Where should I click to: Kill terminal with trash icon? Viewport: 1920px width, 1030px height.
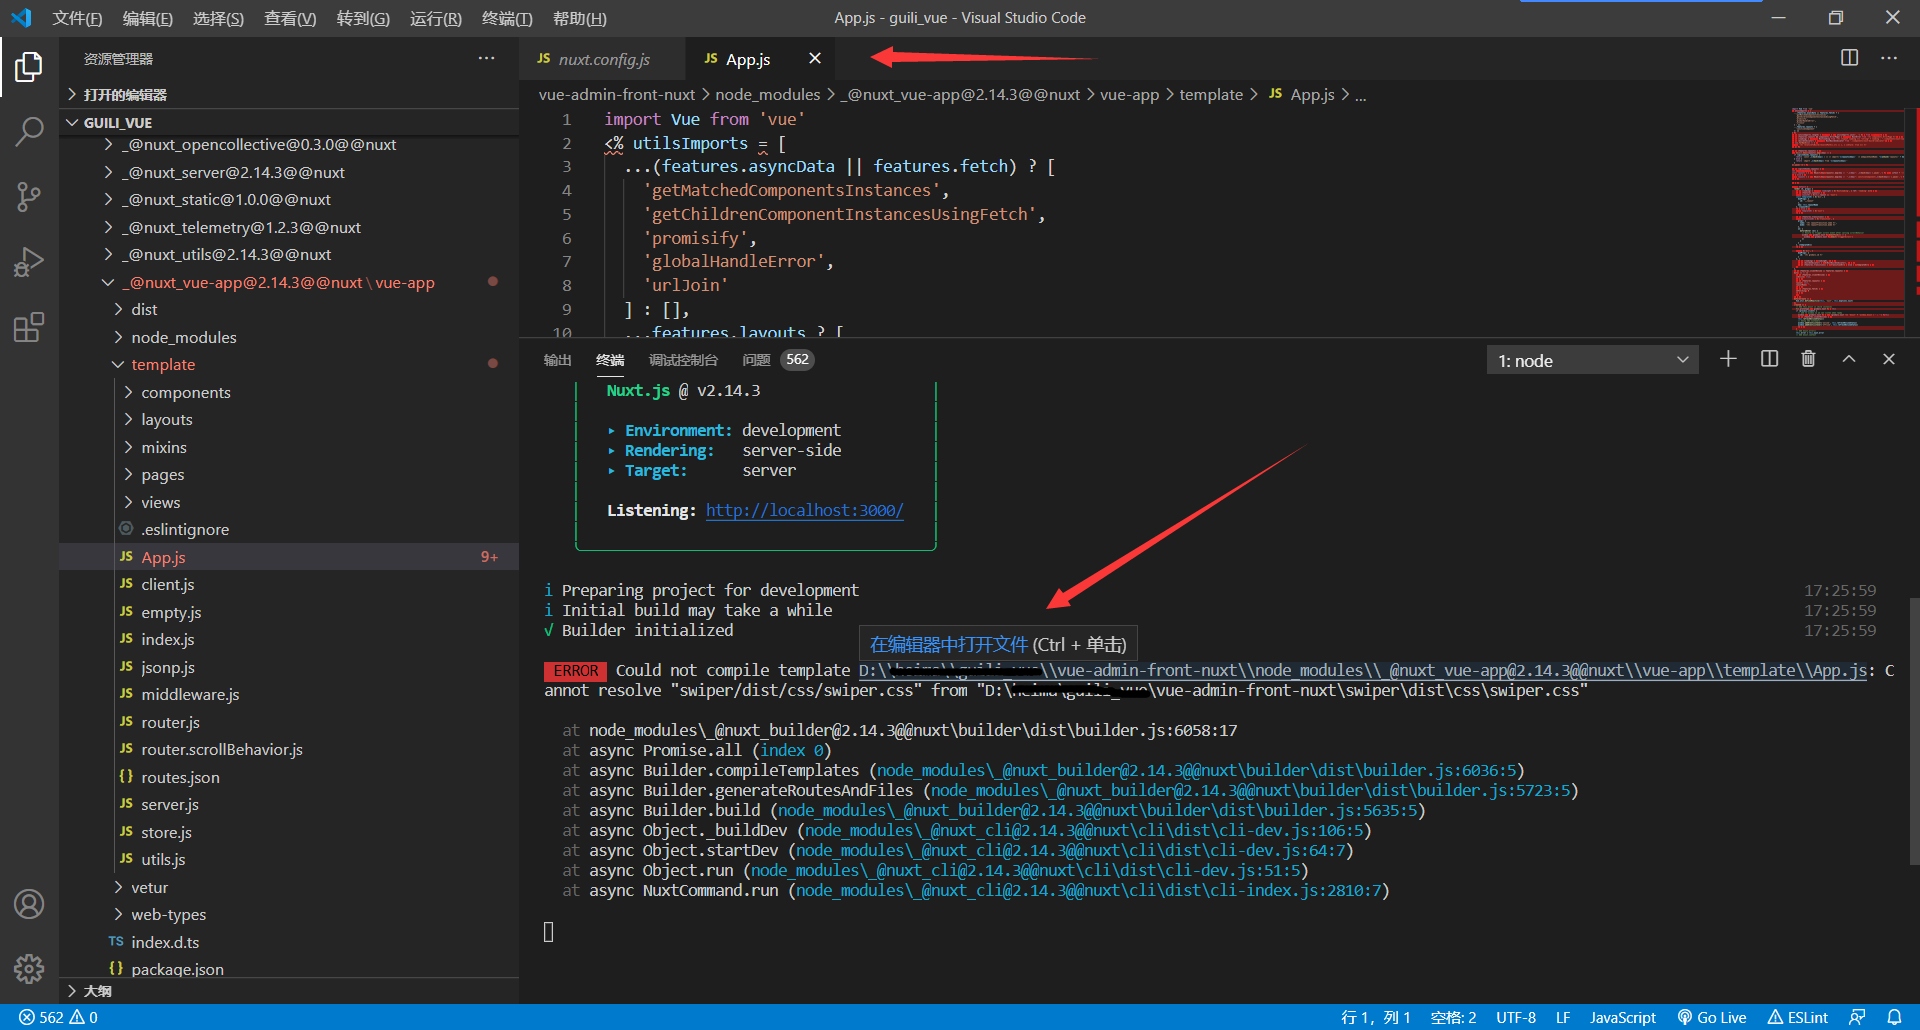click(x=1808, y=359)
